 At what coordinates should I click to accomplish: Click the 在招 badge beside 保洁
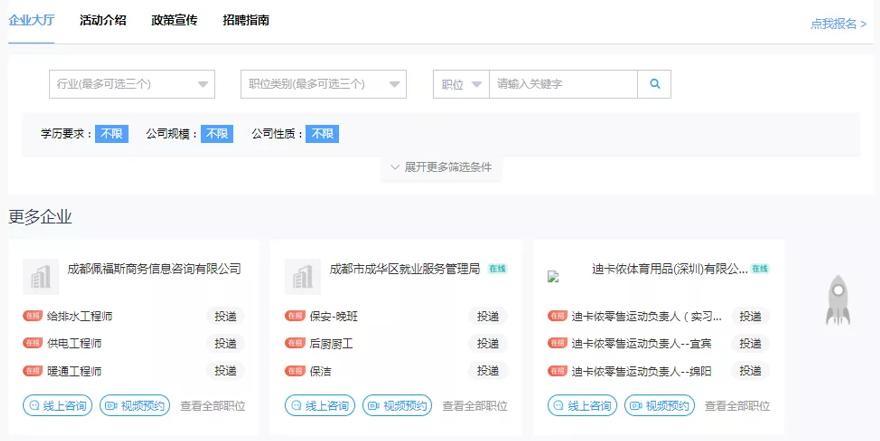point(295,371)
